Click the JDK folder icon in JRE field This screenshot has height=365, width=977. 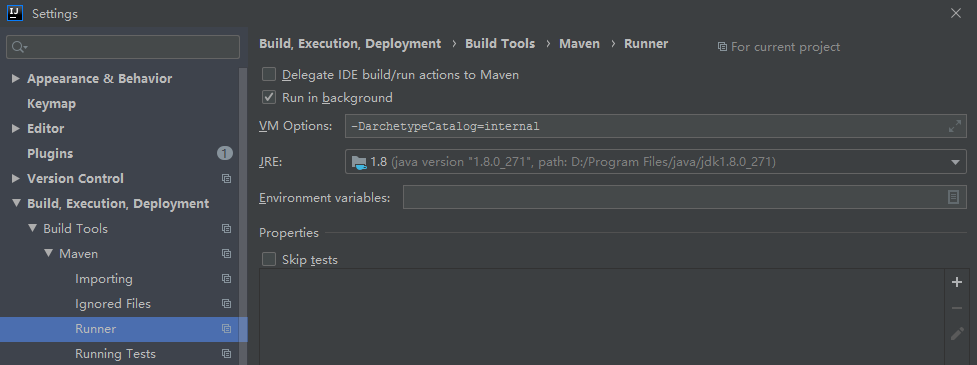359,163
